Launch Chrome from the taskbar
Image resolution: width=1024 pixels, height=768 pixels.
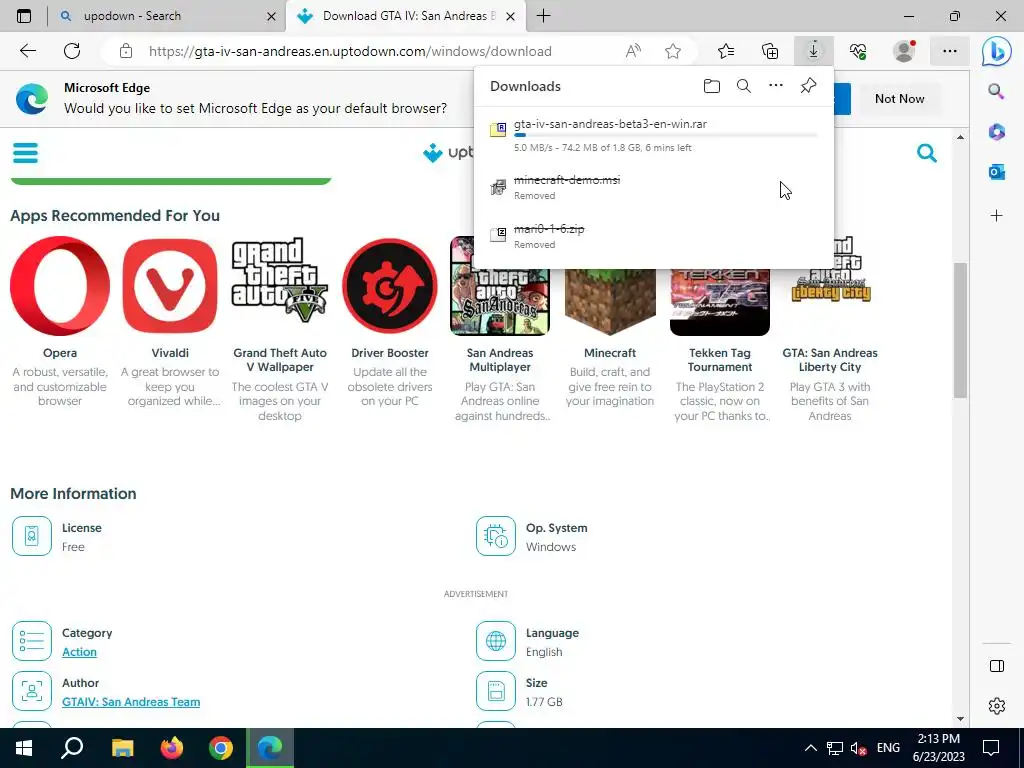tap(221, 748)
